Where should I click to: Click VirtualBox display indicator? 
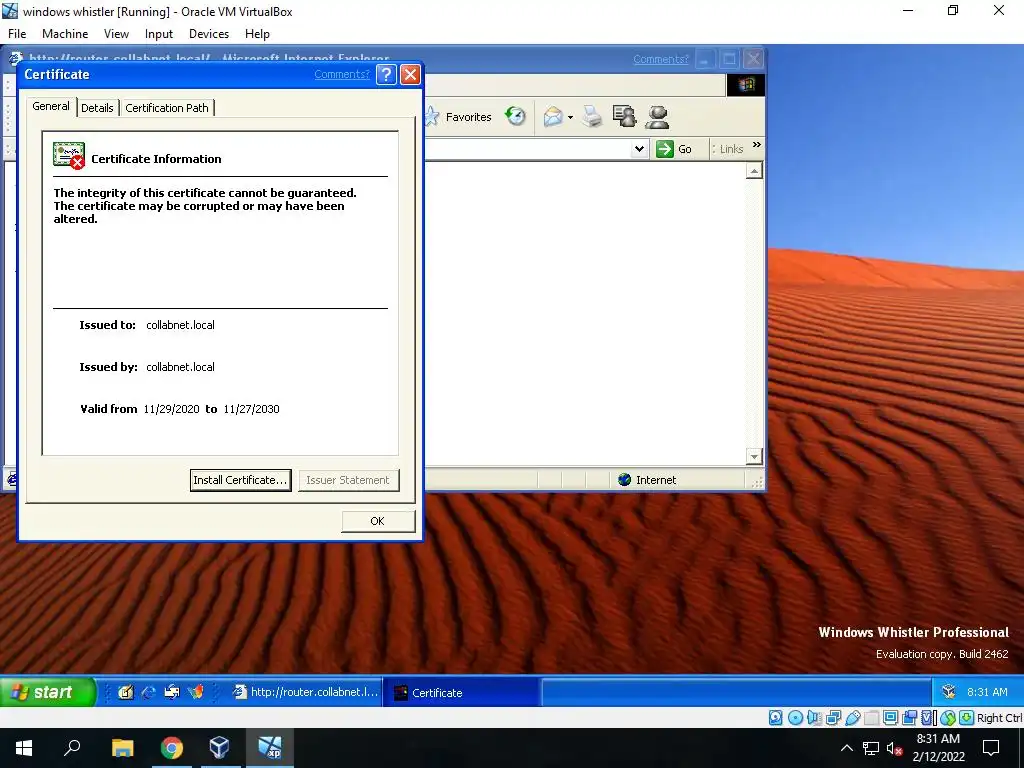pyautogui.click(x=890, y=718)
